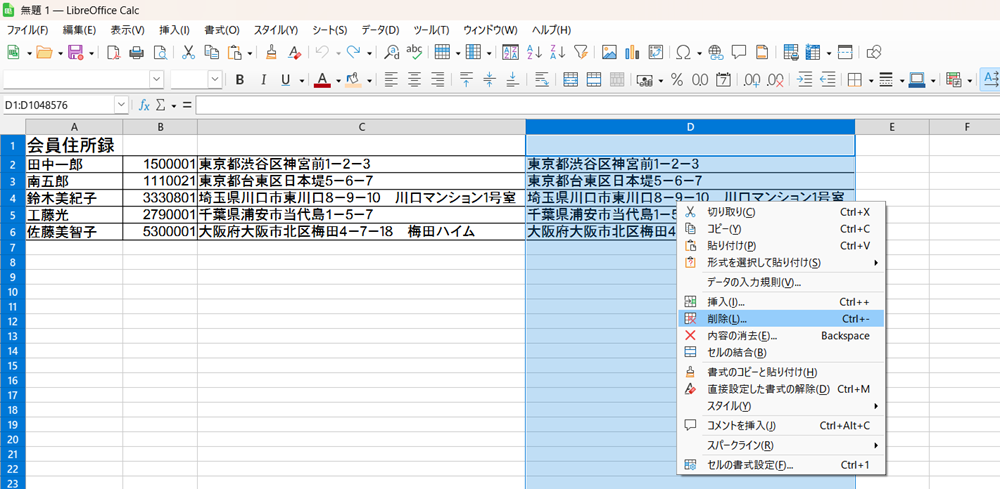1000x489 pixels.
Task: Click the Merge and Center Cells icon
Action: coord(571,80)
